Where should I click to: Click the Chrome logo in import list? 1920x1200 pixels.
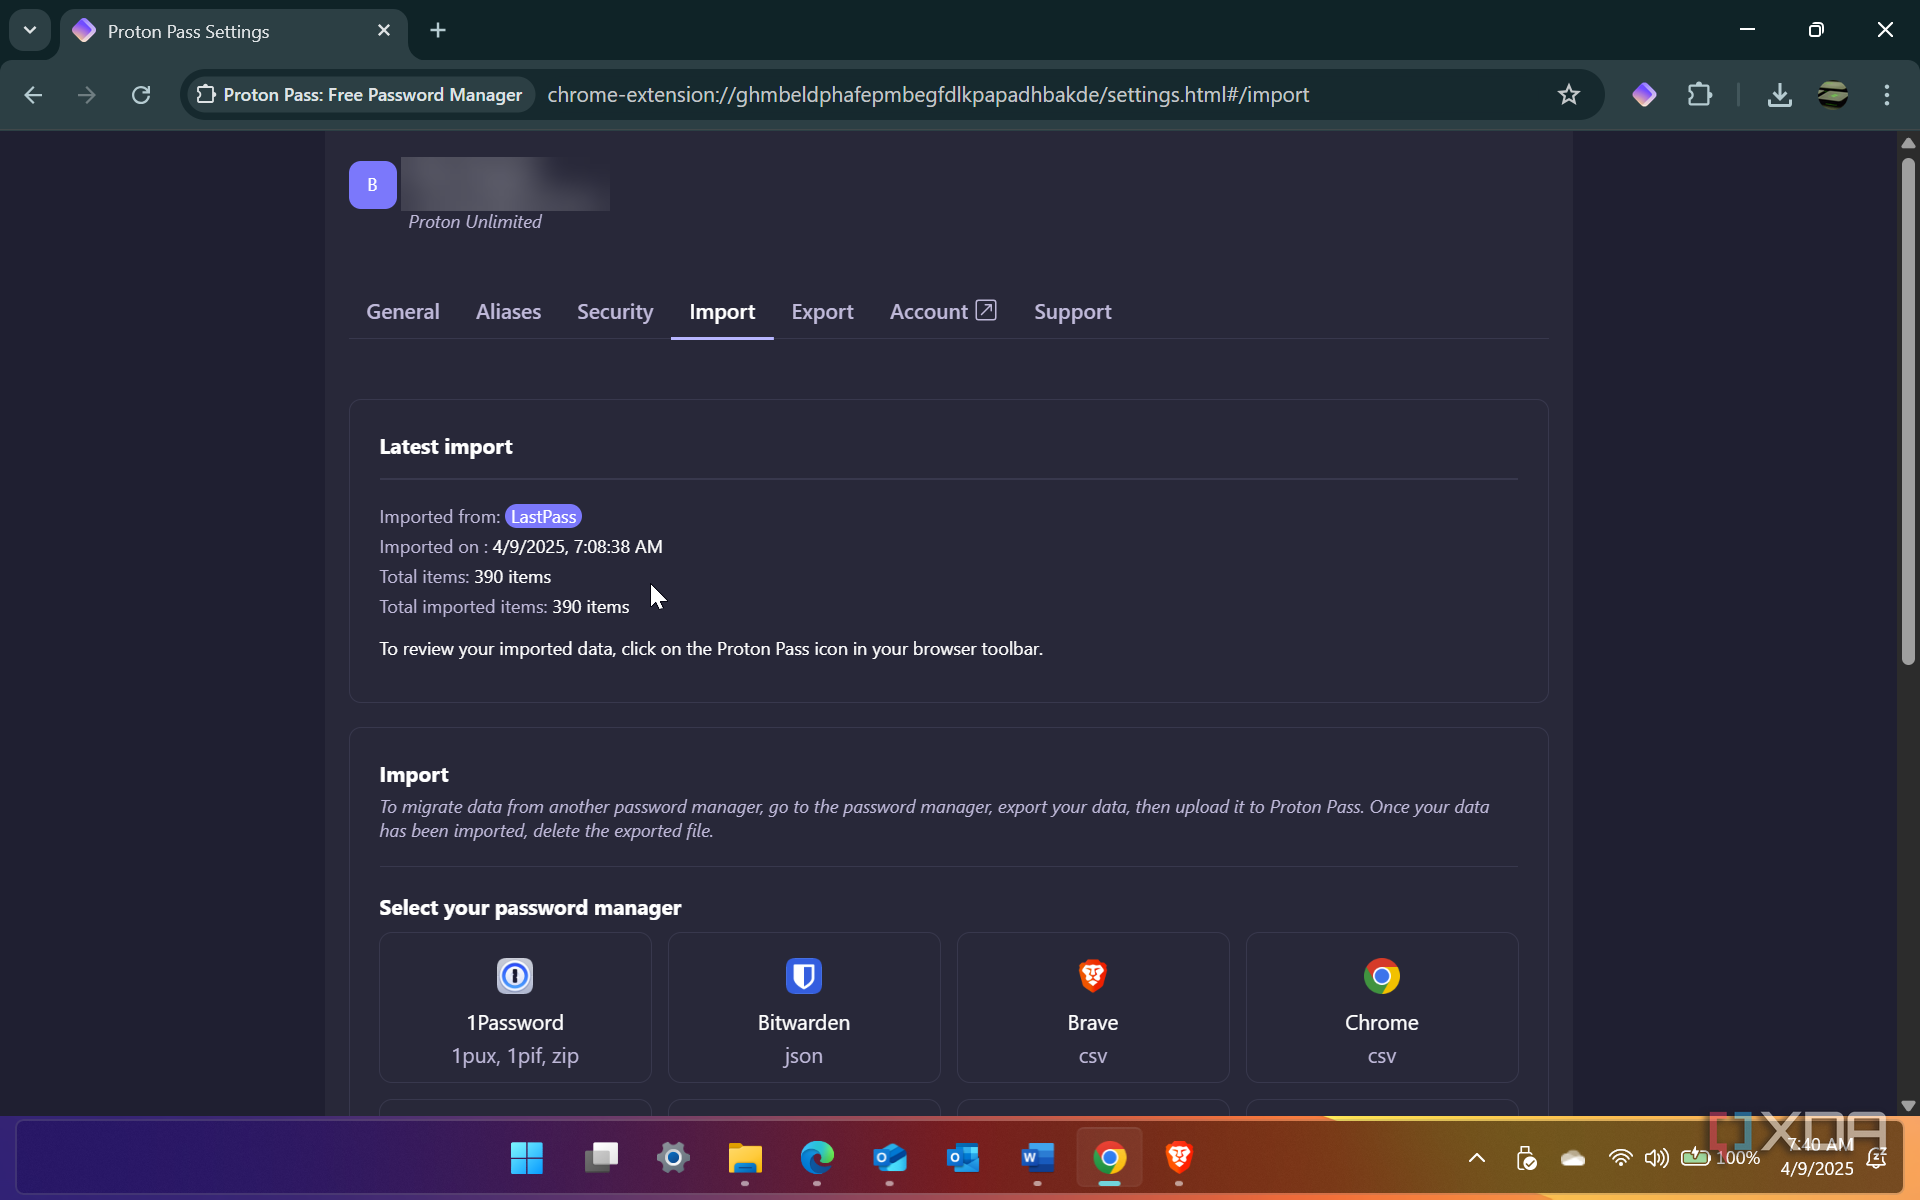[x=1381, y=976]
